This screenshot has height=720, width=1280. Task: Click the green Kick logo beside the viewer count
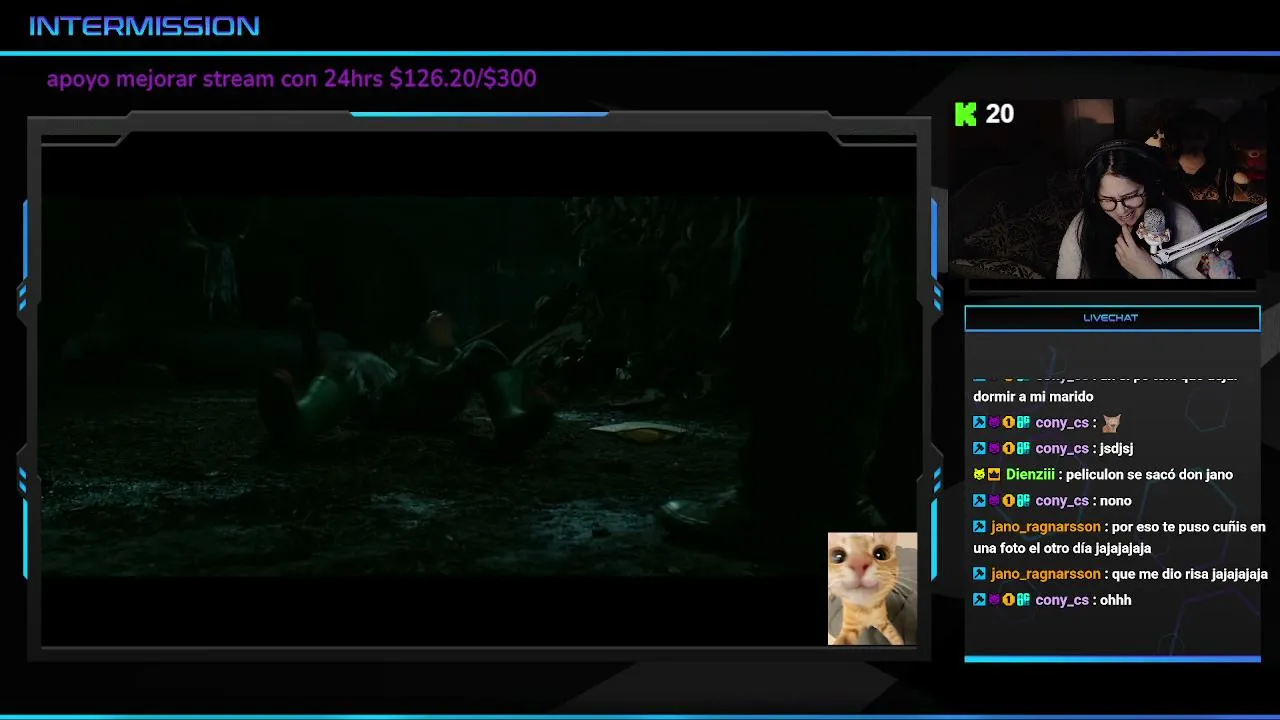(x=965, y=114)
